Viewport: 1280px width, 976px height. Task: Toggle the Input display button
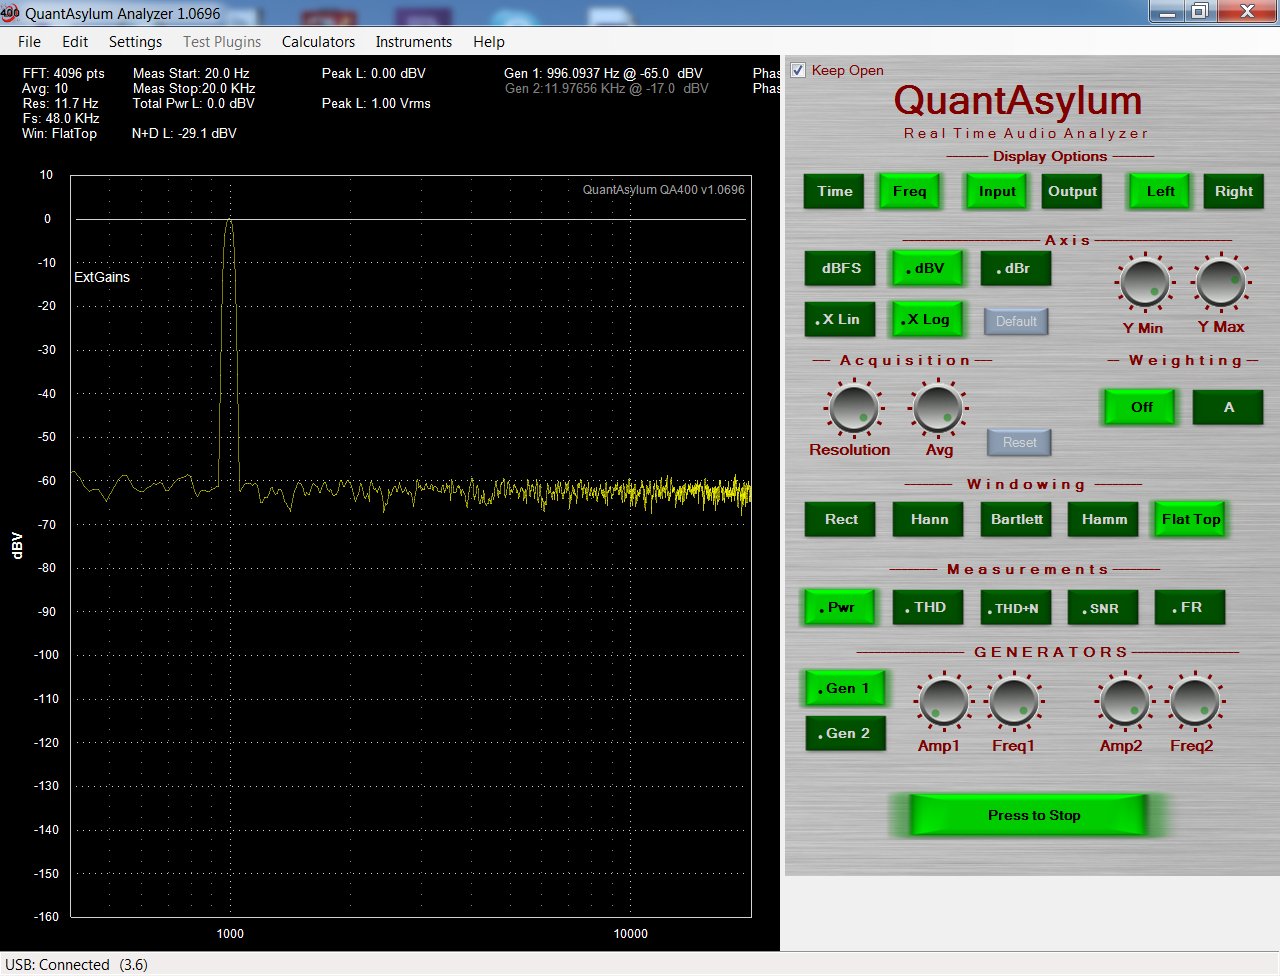[x=997, y=192]
